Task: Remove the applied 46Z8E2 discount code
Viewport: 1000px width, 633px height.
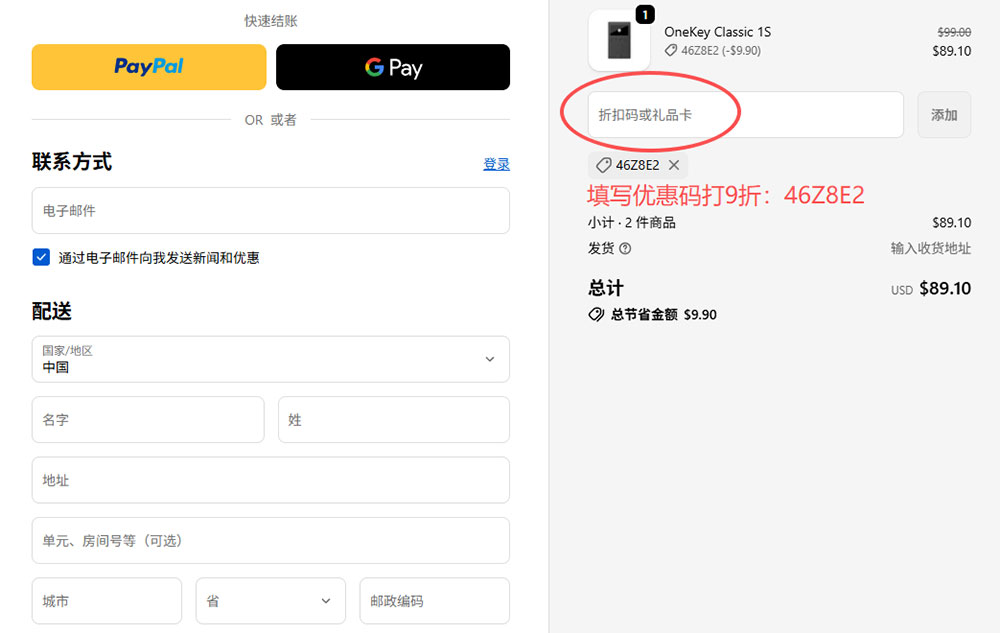Action: click(x=673, y=165)
